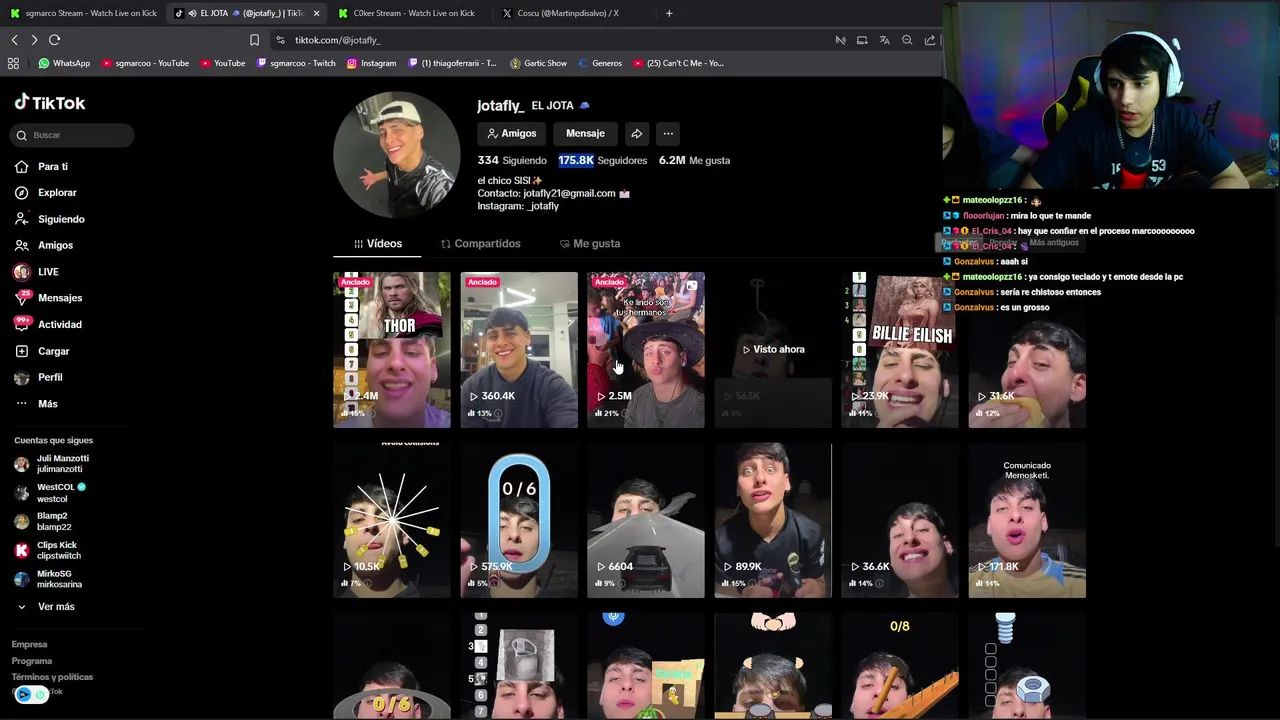Open WestCOL followed account

pyautogui.click(x=50, y=493)
